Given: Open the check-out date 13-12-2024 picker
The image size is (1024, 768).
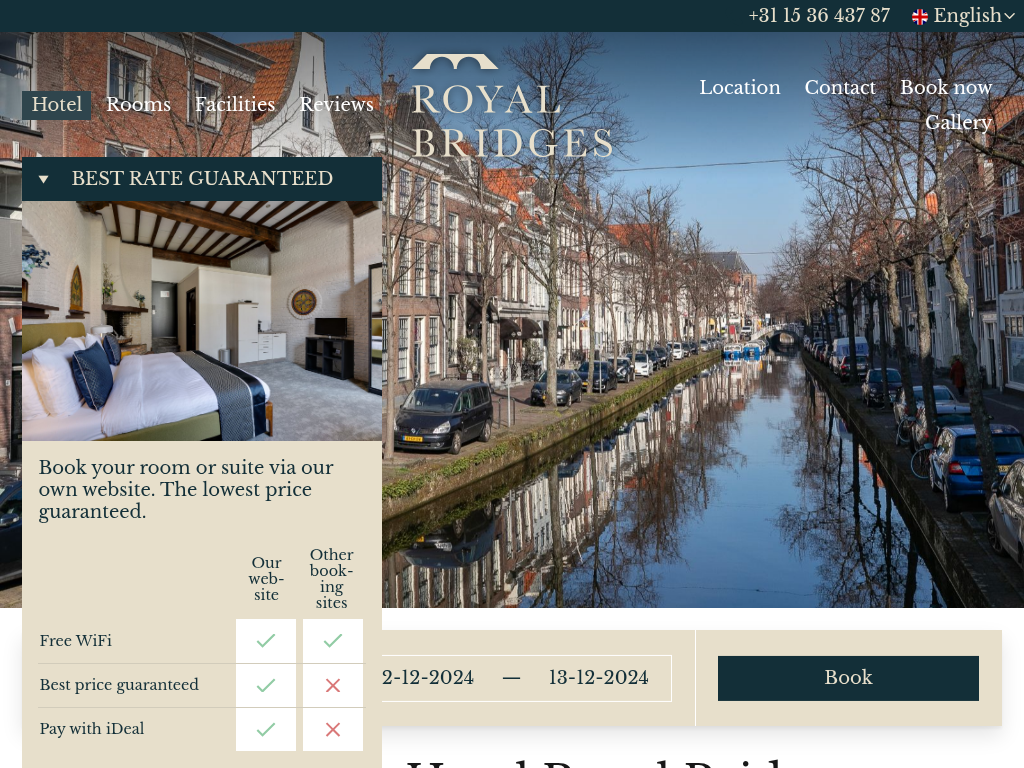Looking at the screenshot, I should coord(598,678).
